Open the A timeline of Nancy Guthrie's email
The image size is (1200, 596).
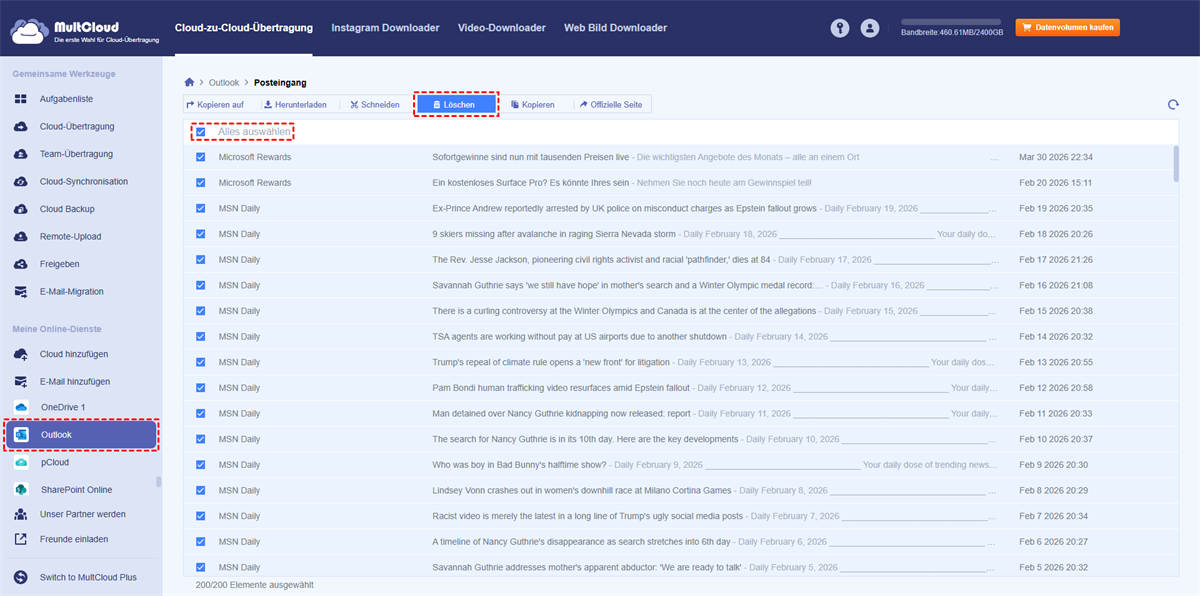(x=581, y=541)
